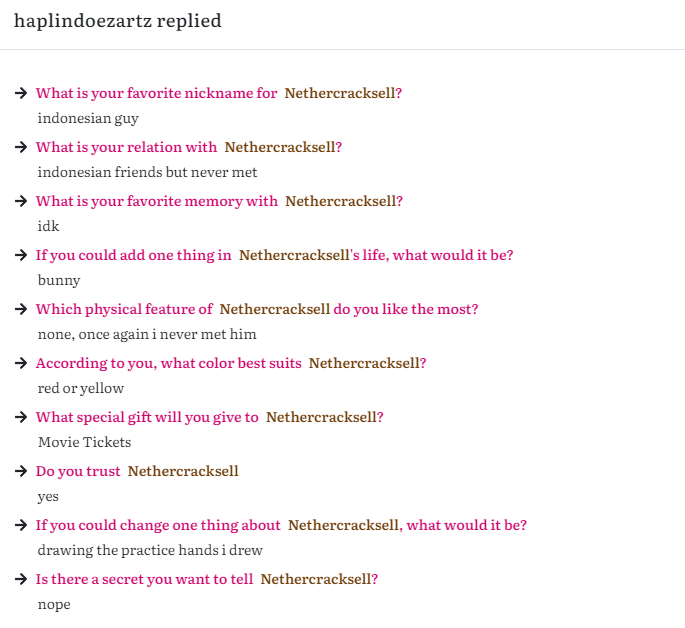Click Nethercracksell in the 'Do you trust' line
This screenshot has height=628, width=685.
pyautogui.click(x=183, y=471)
